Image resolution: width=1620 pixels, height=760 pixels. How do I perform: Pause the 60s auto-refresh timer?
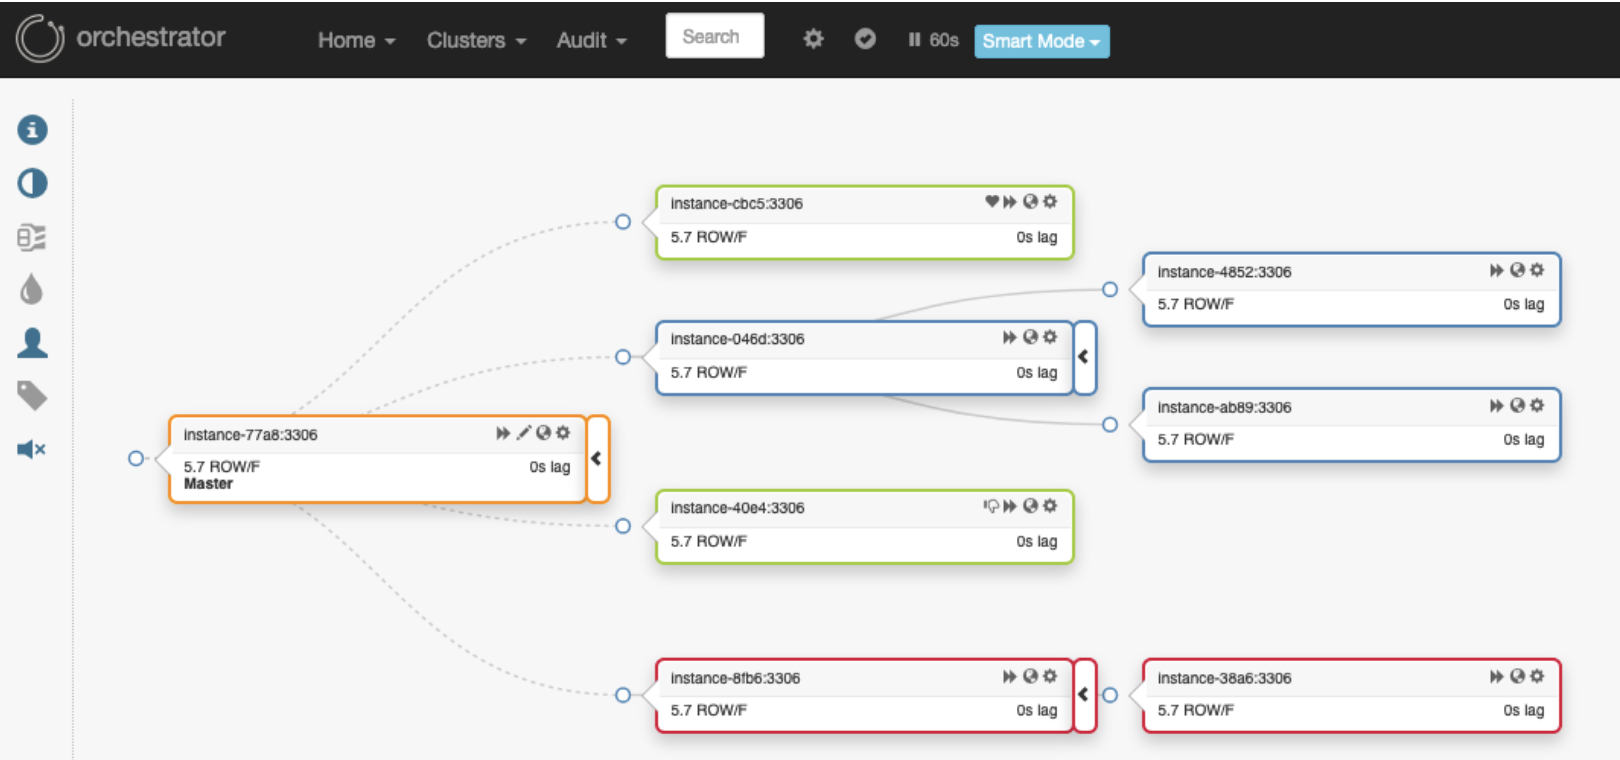(933, 40)
